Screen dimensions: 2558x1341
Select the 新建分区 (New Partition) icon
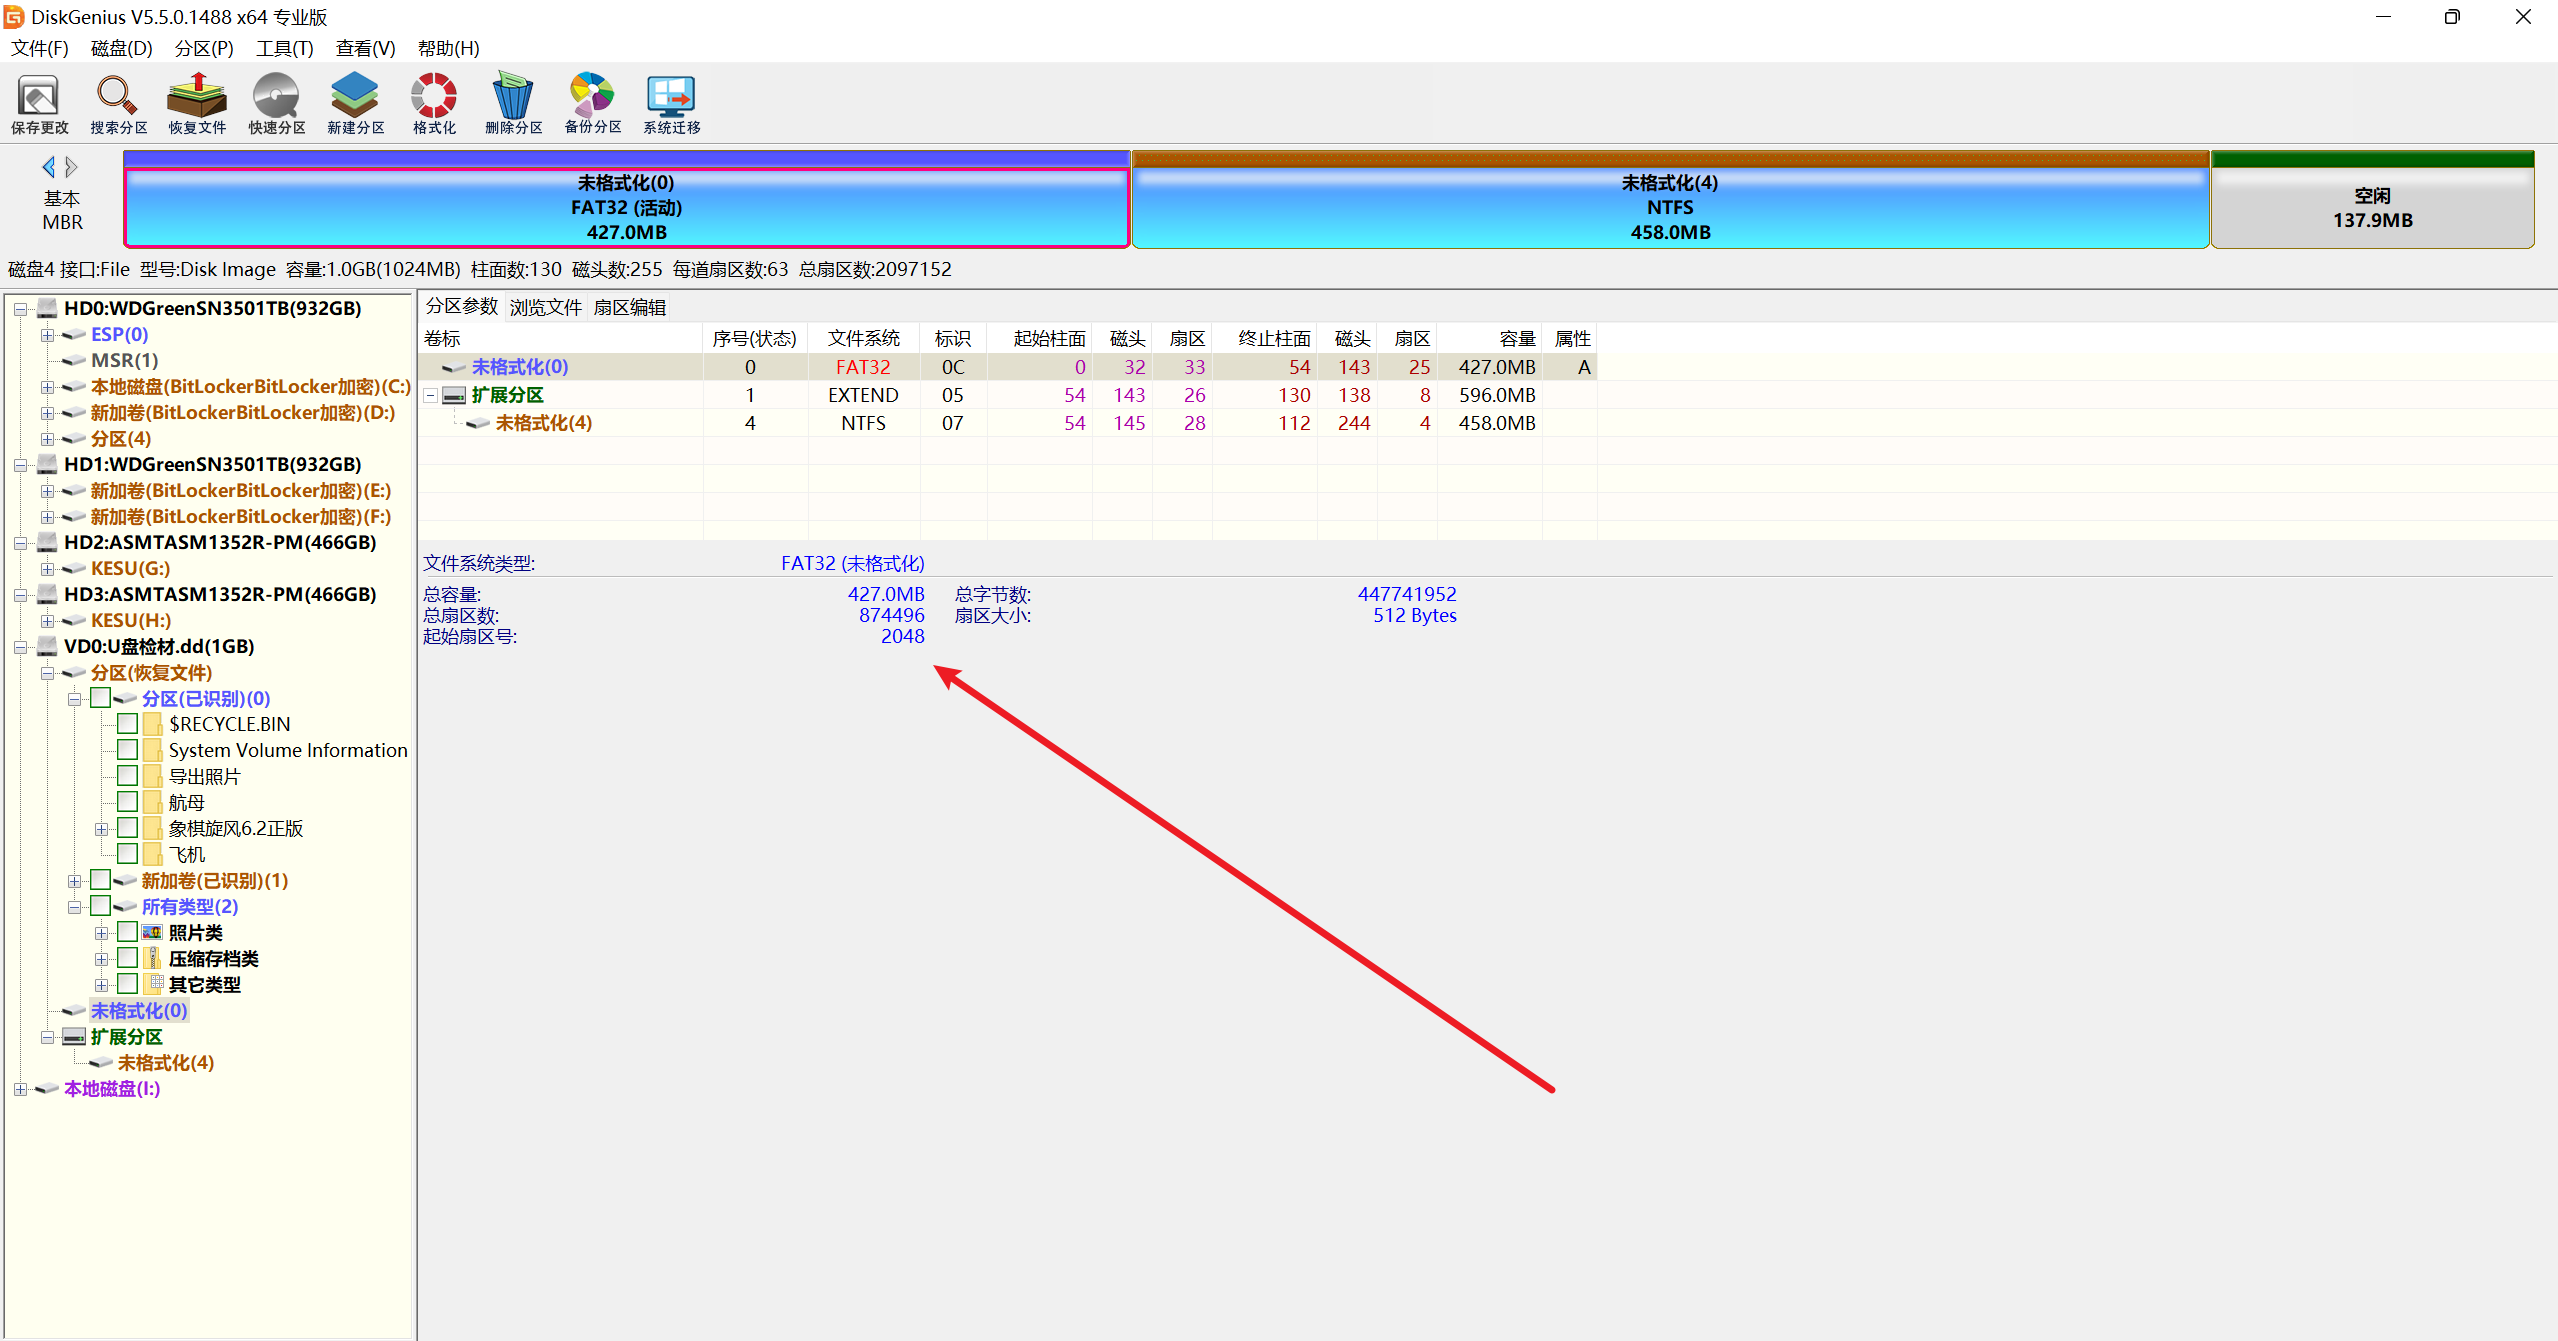[355, 98]
